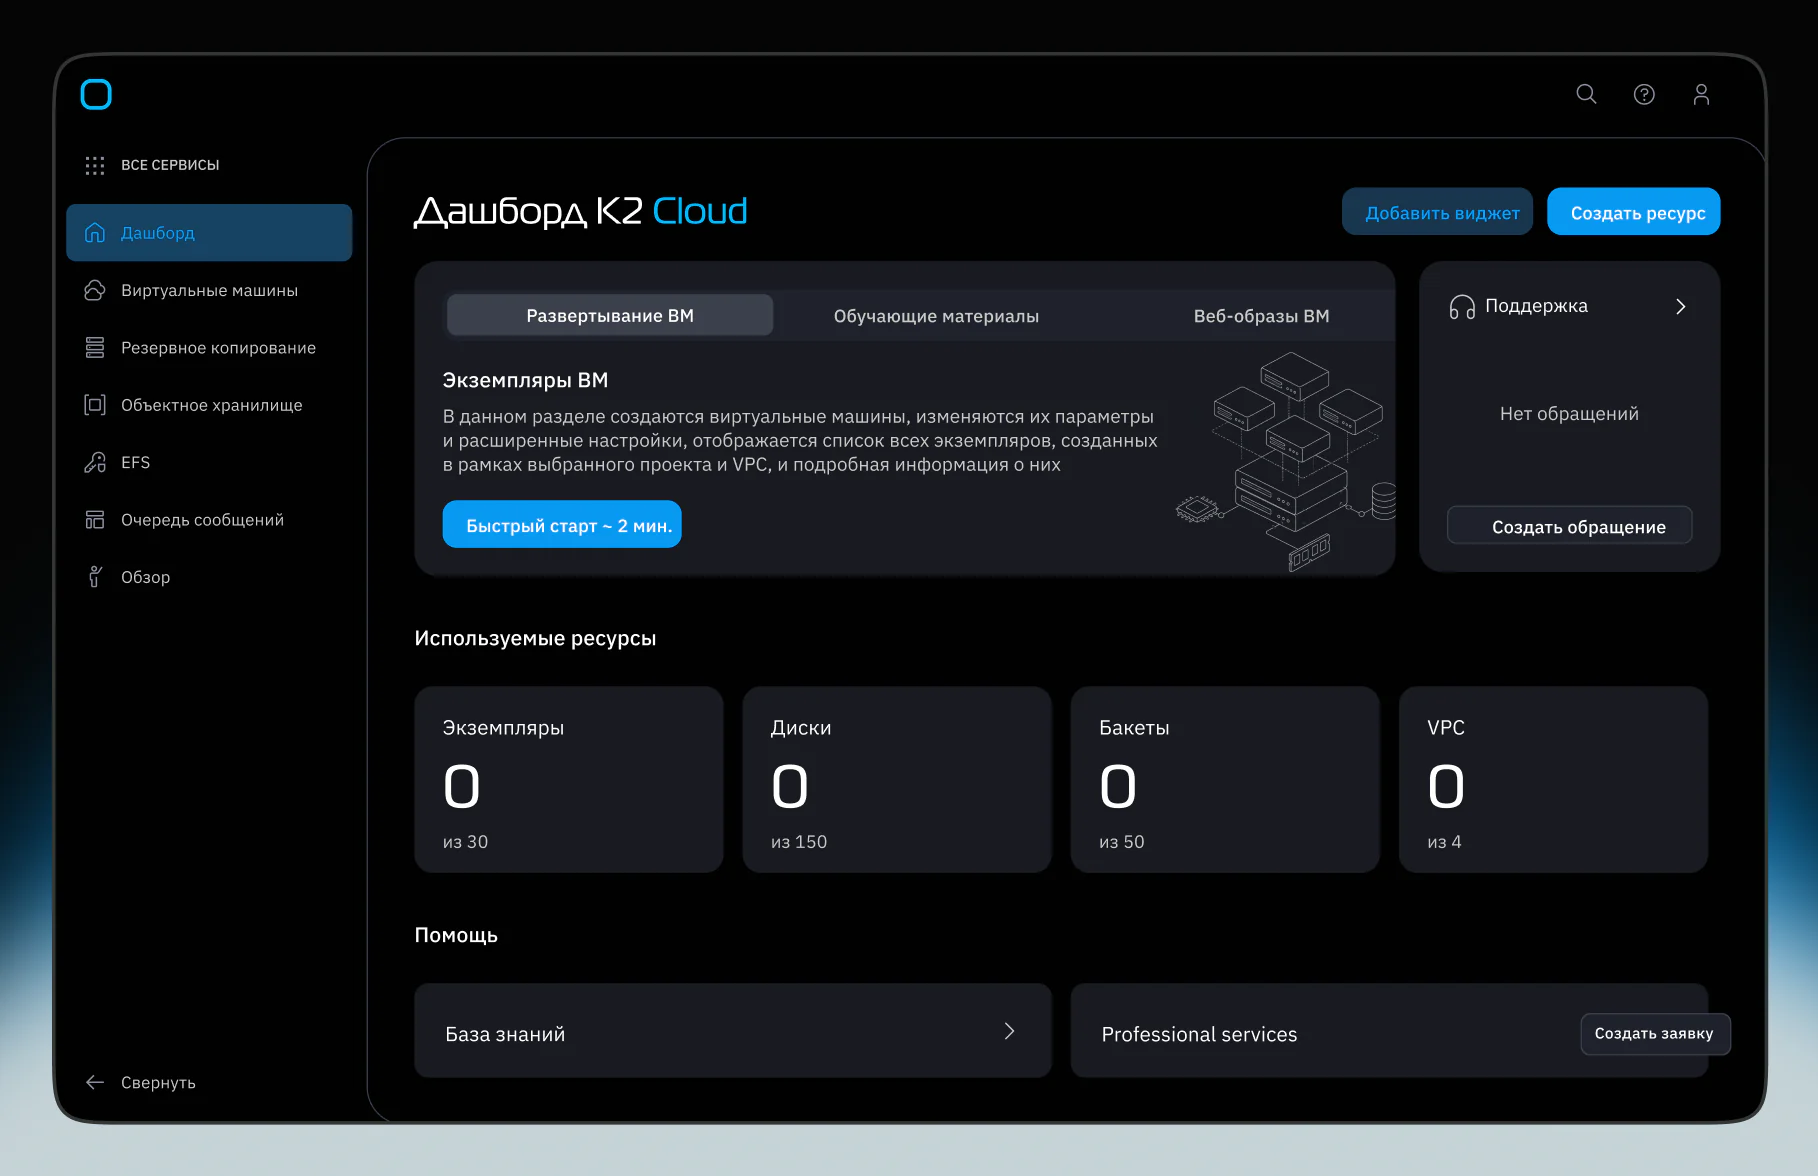Open База знаний via its chevron
This screenshot has width=1818, height=1176.
(x=1009, y=1031)
